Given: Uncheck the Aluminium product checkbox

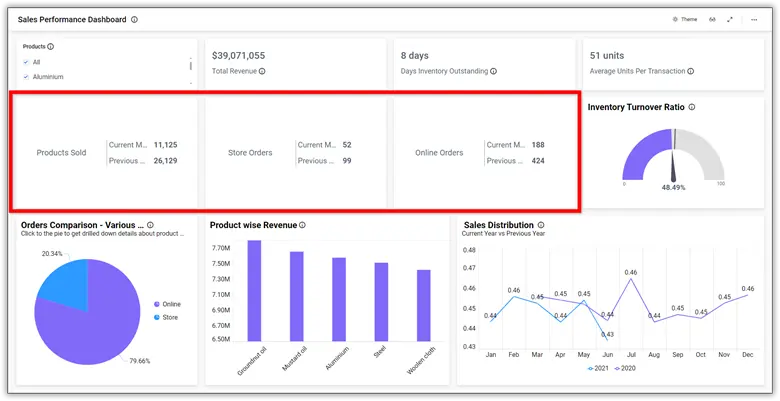Looking at the screenshot, I should 26,77.
